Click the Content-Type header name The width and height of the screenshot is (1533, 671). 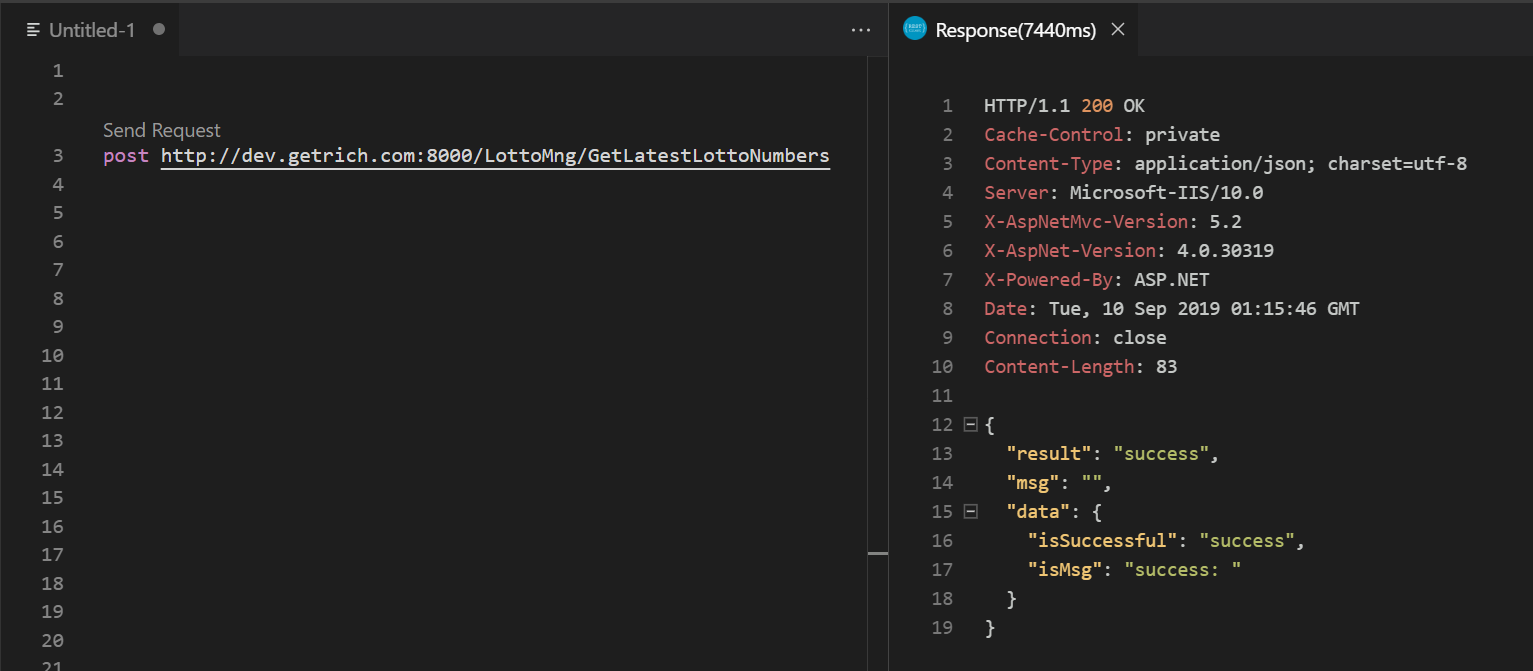coord(1048,164)
